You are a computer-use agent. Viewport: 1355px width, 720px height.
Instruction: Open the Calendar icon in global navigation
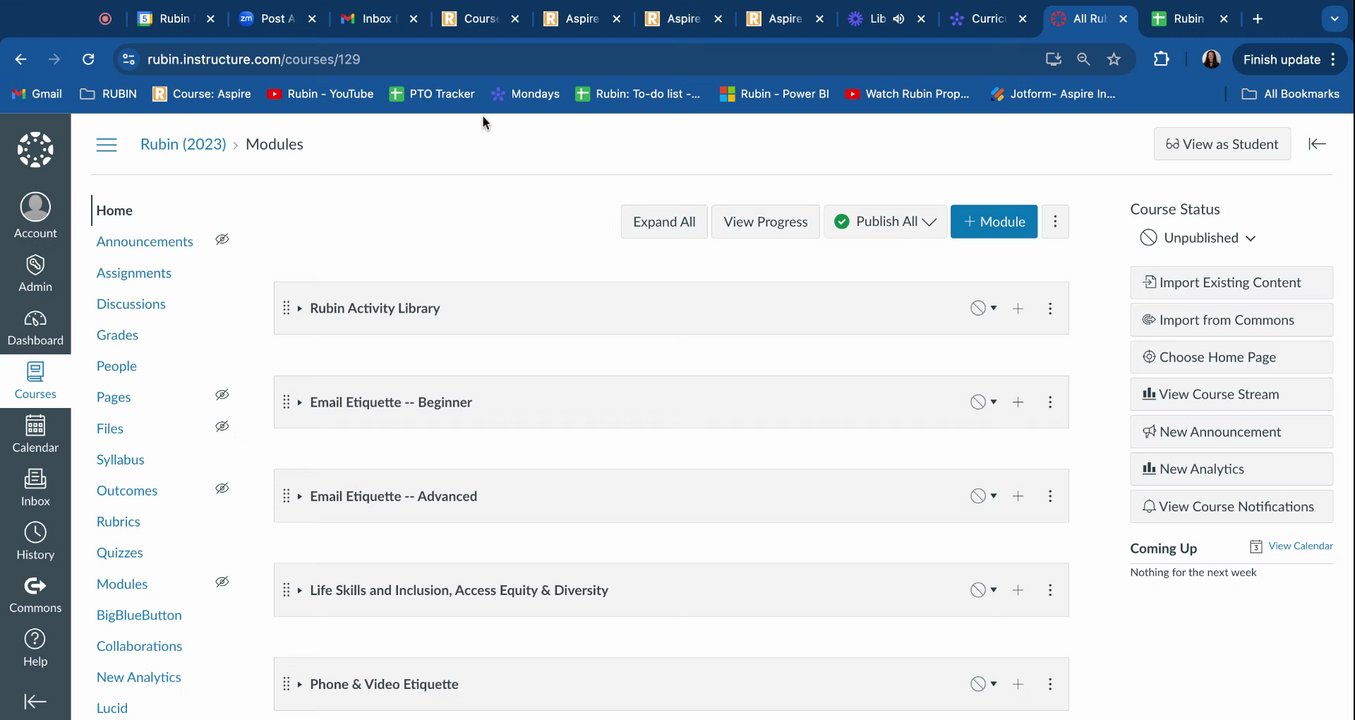(35, 427)
